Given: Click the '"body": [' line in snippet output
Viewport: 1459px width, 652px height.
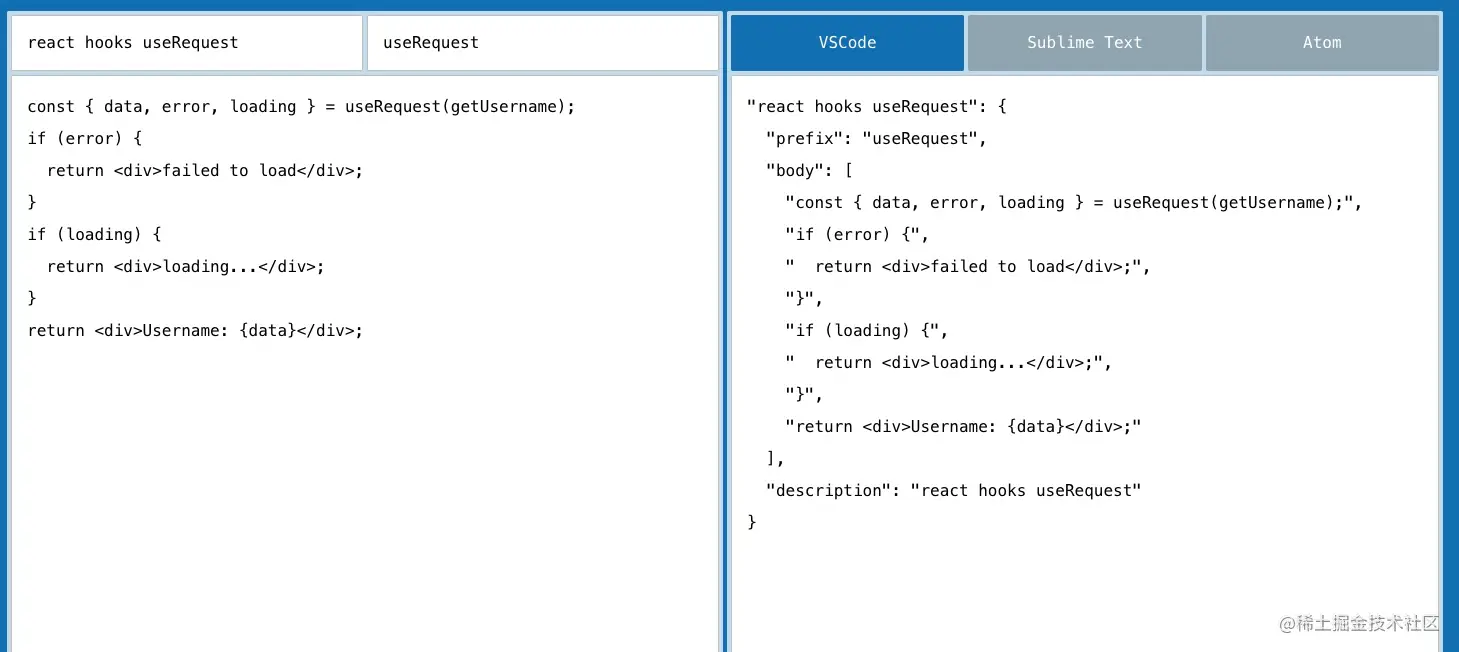Looking at the screenshot, I should 808,171.
